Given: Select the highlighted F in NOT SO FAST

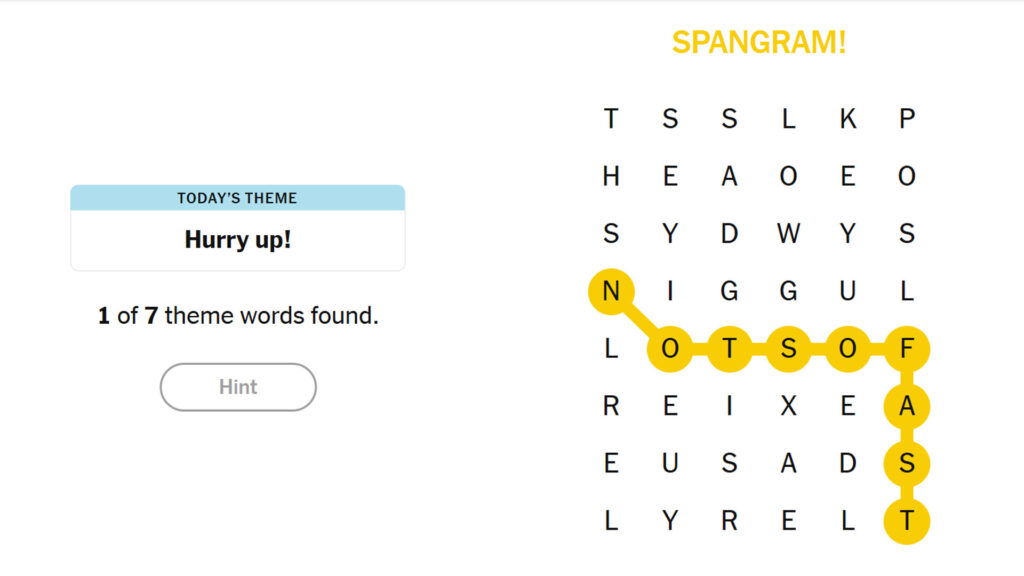Looking at the screenshot, I should point(908,349).
